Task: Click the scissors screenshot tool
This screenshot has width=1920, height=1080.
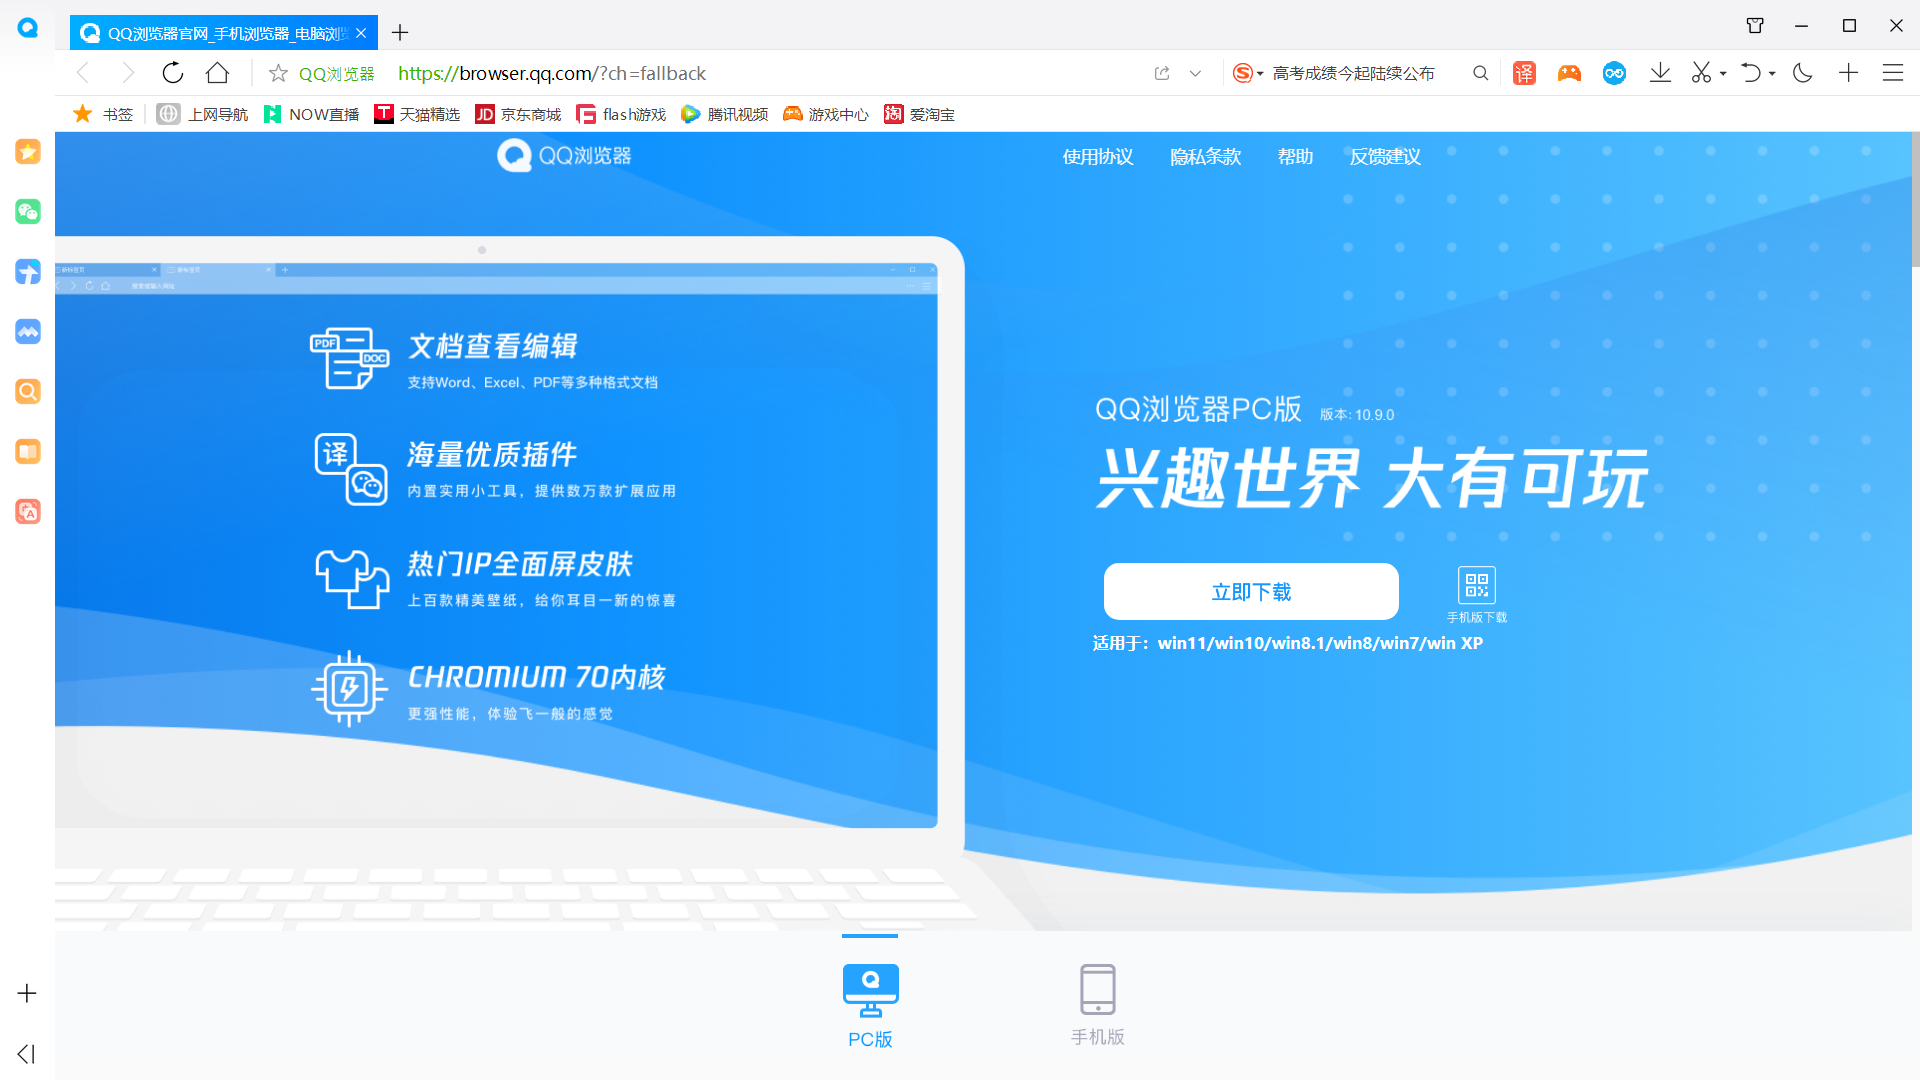Action: click(1701, 73)
